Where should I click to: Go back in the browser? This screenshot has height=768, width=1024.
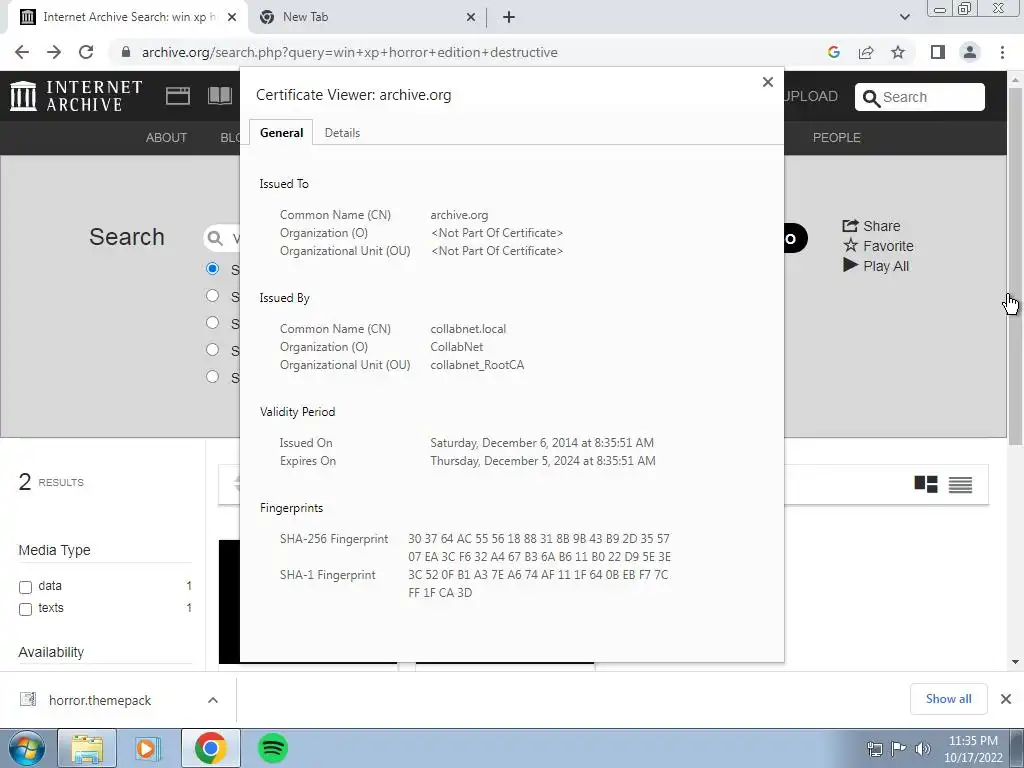22,52
